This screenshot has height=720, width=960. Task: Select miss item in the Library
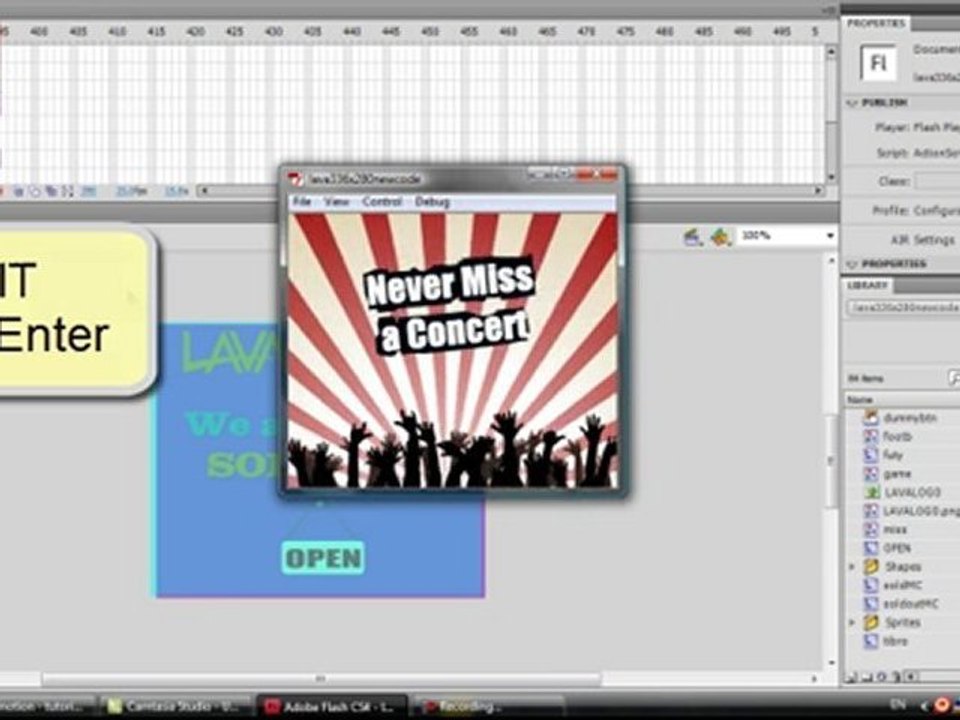click(x=895, y=530)
